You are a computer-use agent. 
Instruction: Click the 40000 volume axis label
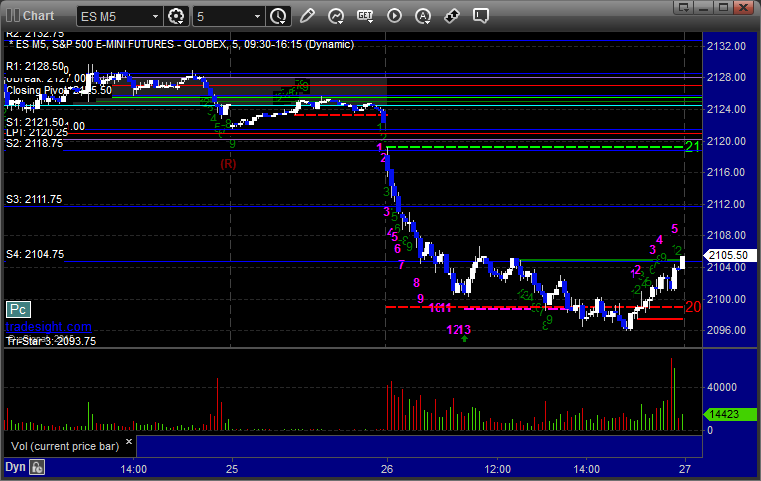coord(722,387)
